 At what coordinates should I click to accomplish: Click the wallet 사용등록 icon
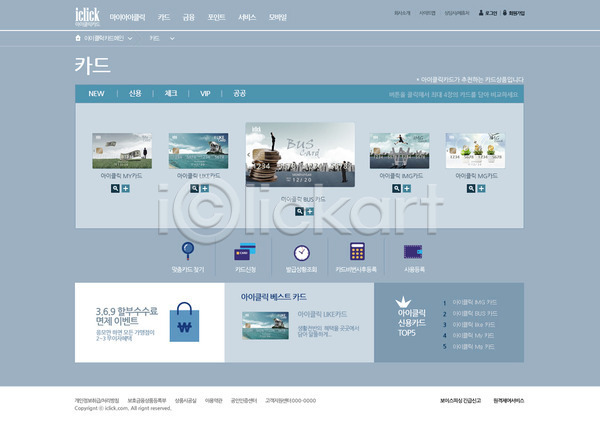[414, 251]
